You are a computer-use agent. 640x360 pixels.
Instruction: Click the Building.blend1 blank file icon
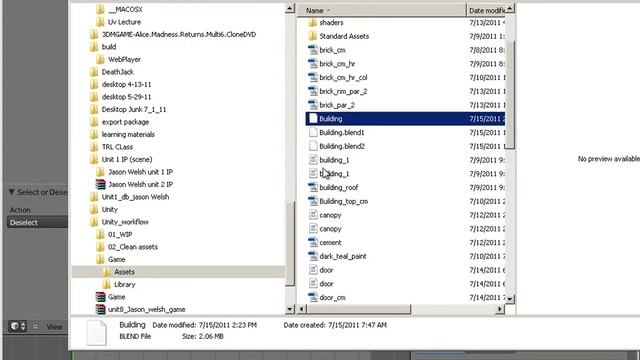[x=313, y=132]
